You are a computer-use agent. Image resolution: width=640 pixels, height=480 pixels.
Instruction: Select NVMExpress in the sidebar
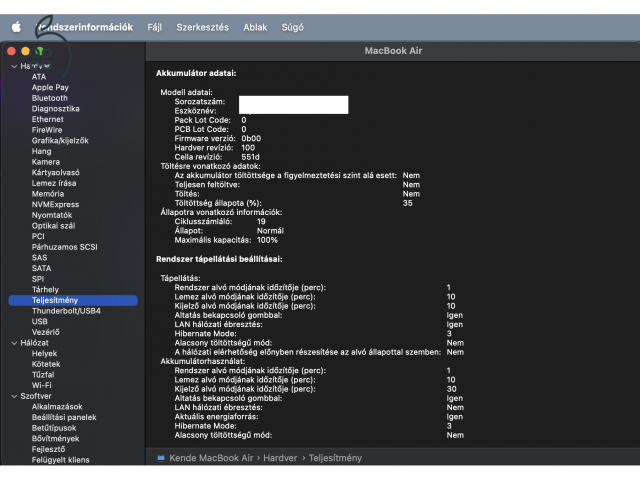pyautogui.click(x=55, y=204)
